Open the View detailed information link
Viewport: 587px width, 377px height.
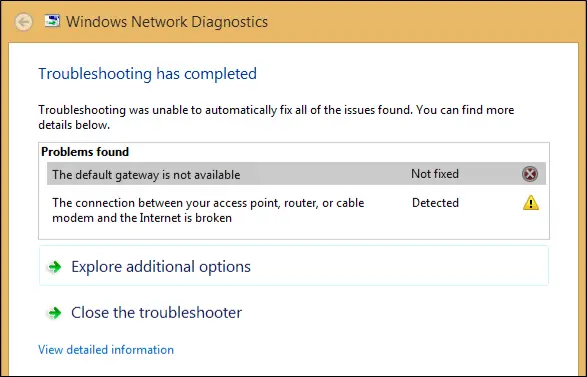[x=106, y=350]
